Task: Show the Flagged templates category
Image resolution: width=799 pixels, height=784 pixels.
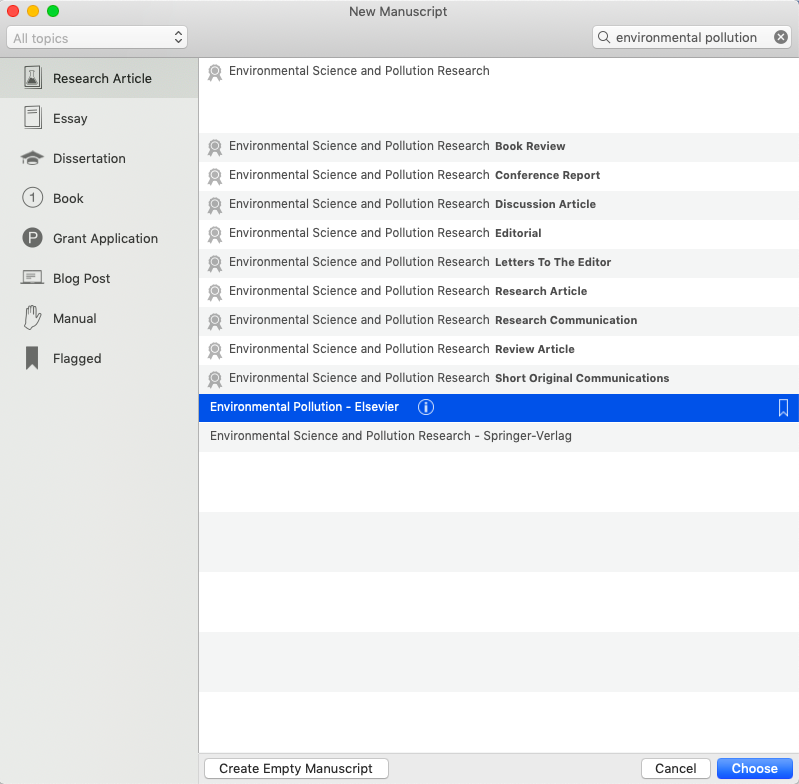Action: [99, 358]
